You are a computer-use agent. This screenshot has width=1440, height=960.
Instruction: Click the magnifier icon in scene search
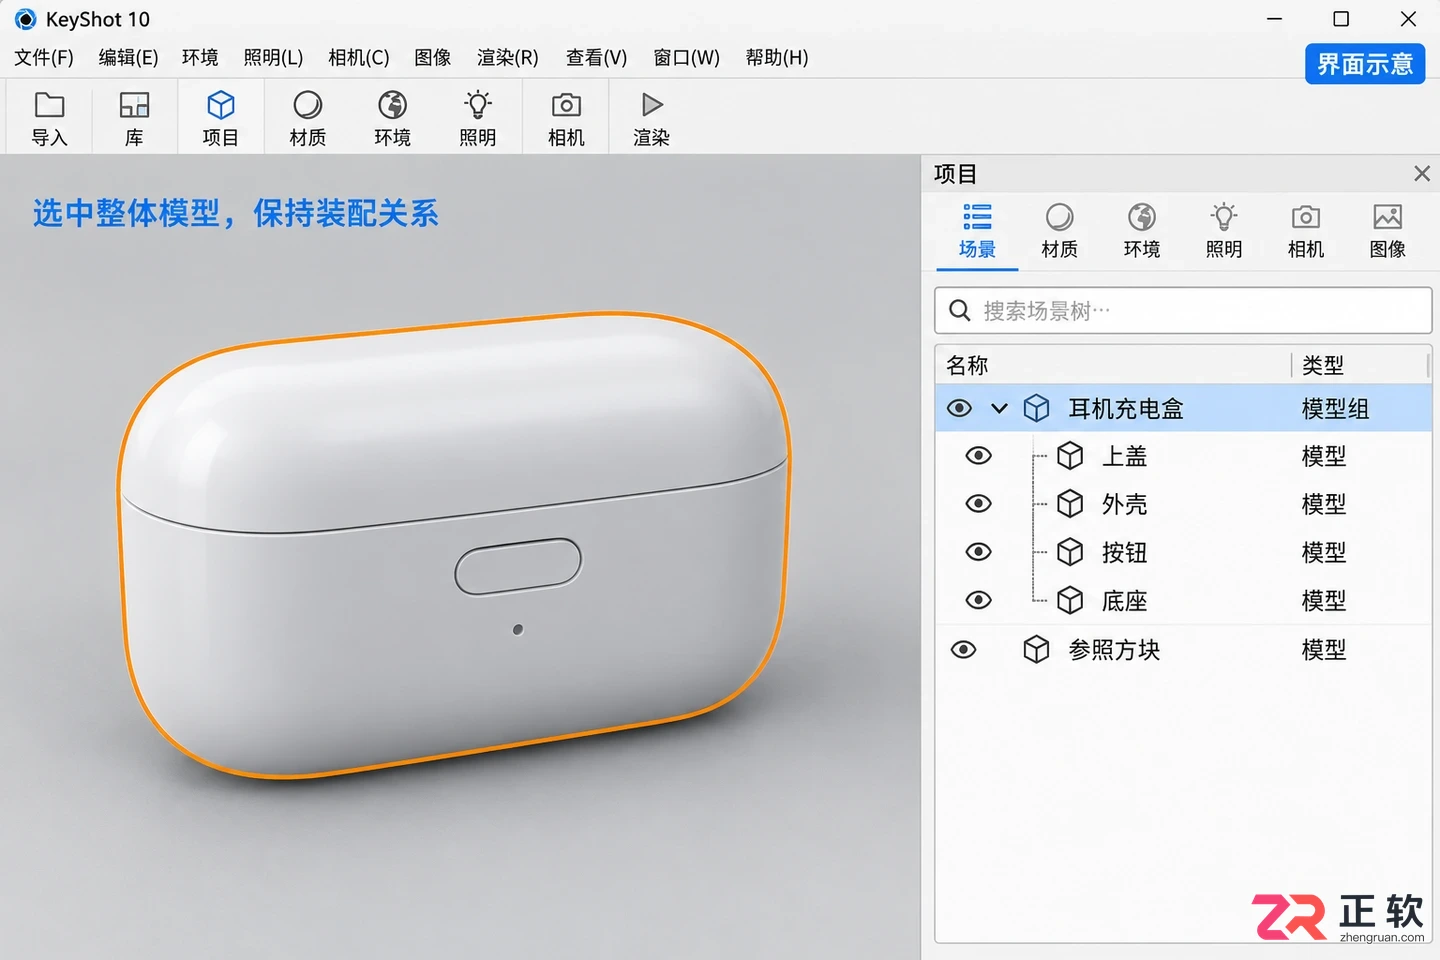959,311
